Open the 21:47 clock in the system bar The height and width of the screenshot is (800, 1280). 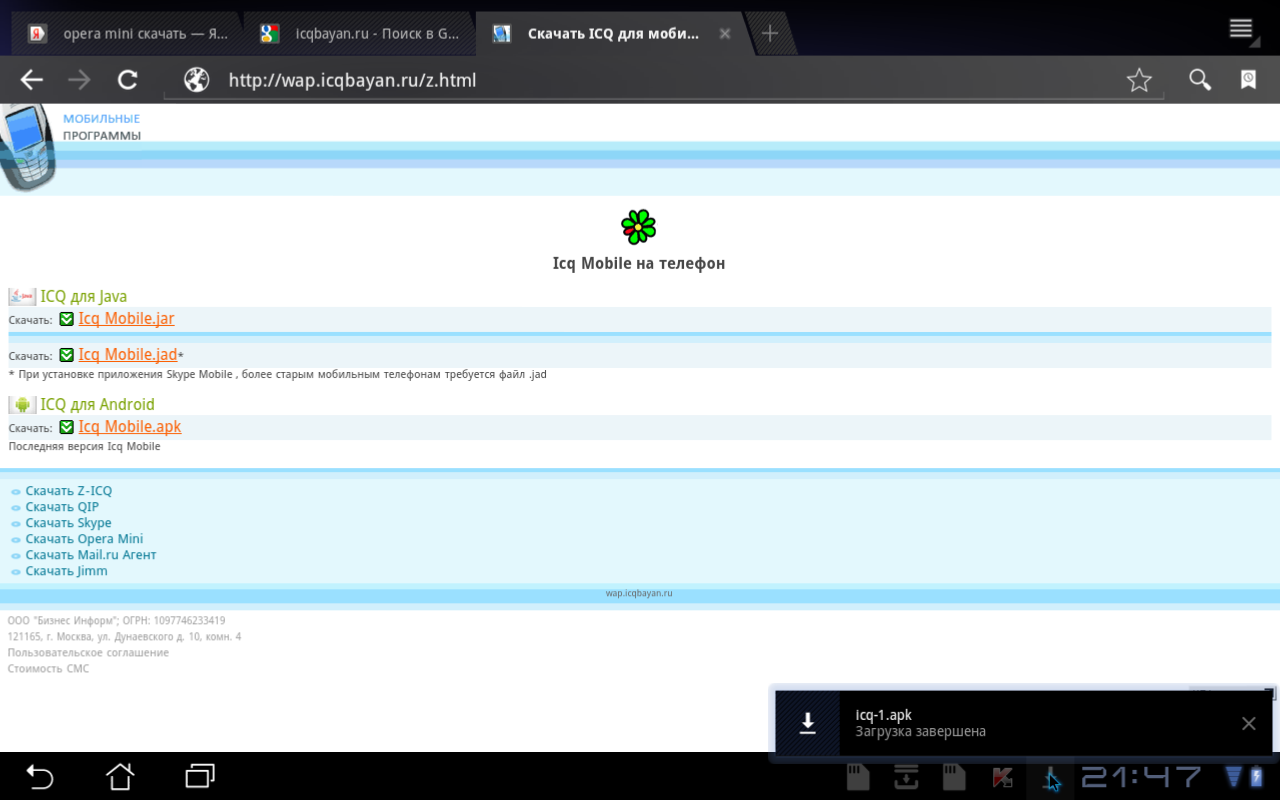click(x=1141, y=777)
